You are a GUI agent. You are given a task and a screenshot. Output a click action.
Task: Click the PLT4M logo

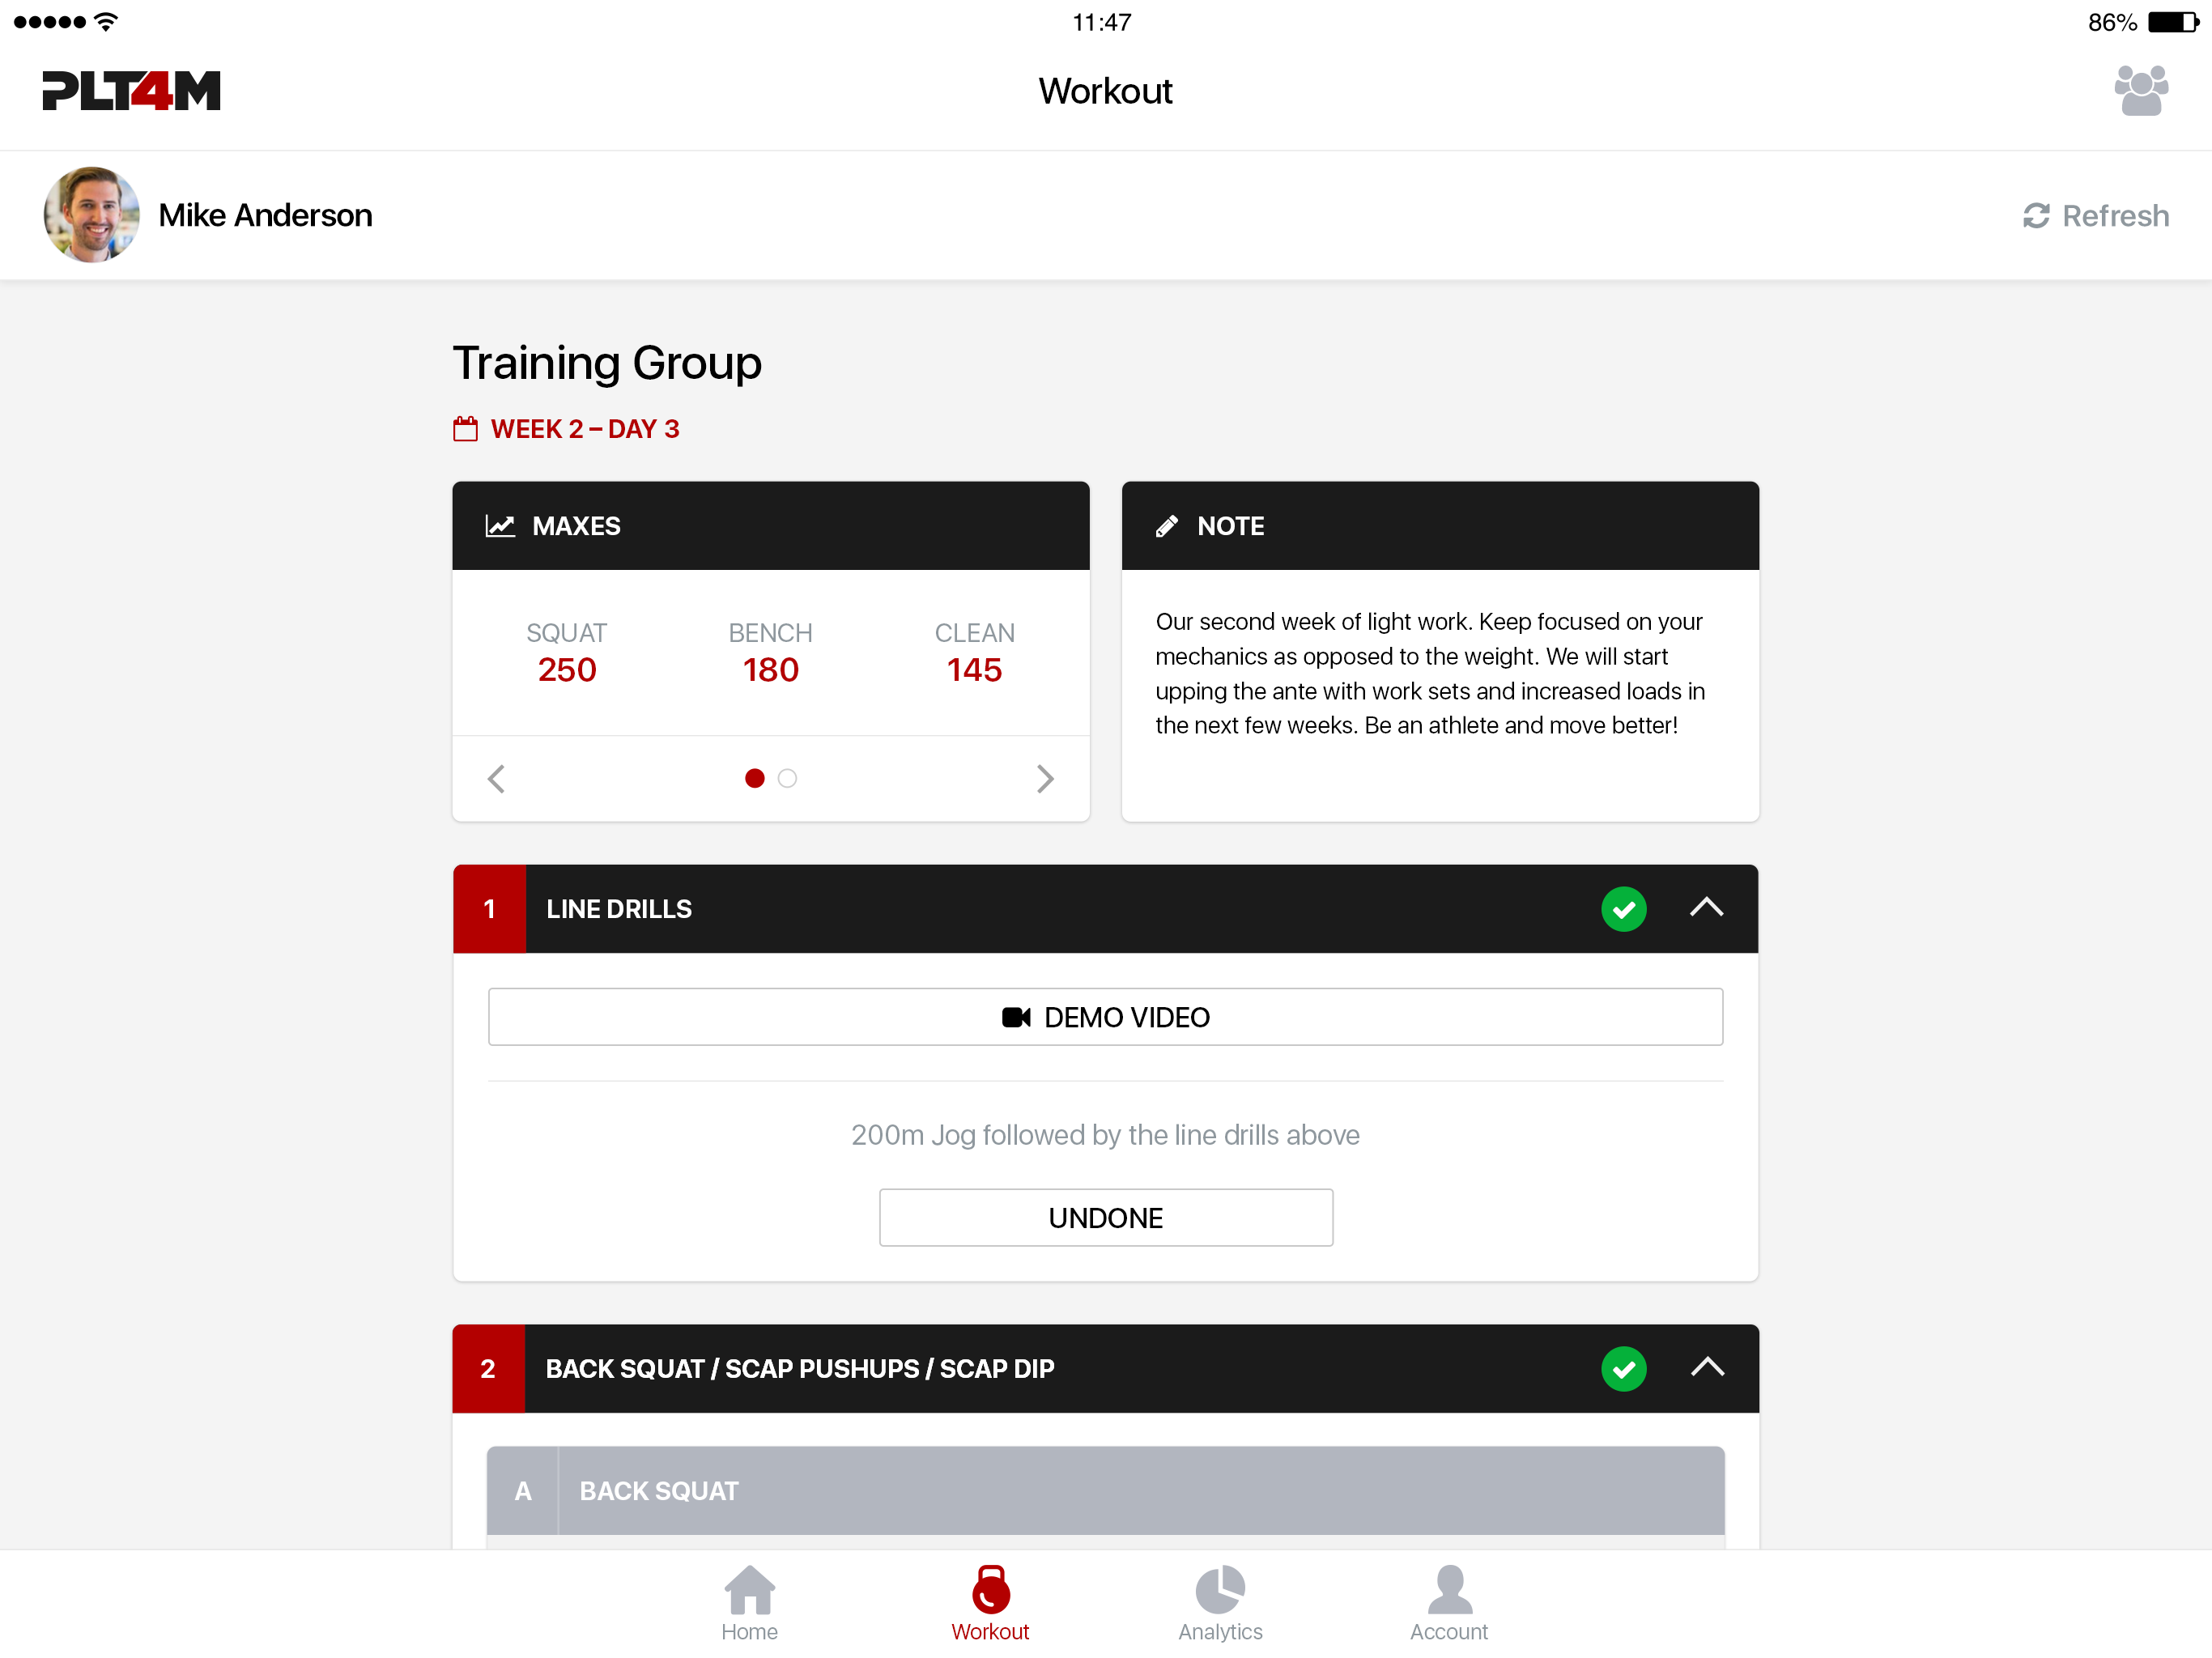point(131,91)
